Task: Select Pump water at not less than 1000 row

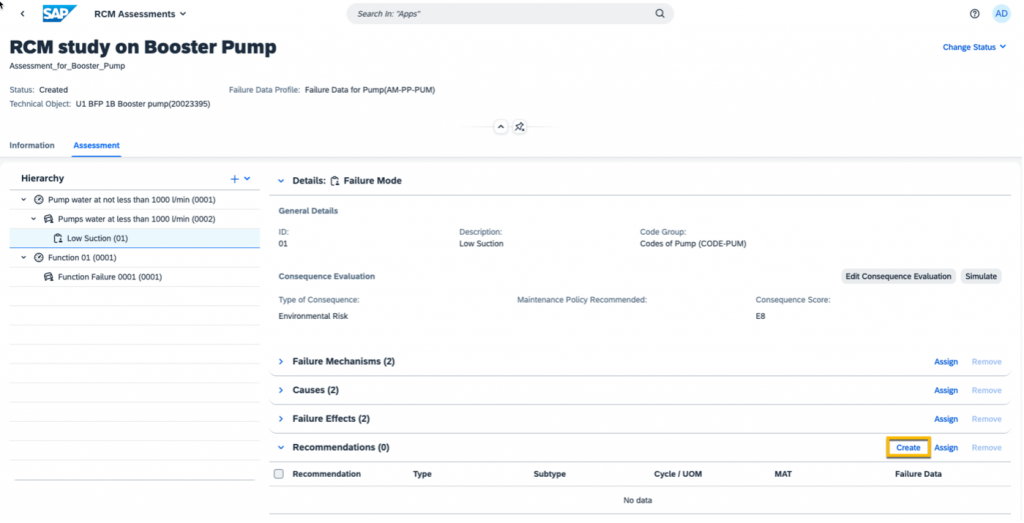Action: click(135, 200)
